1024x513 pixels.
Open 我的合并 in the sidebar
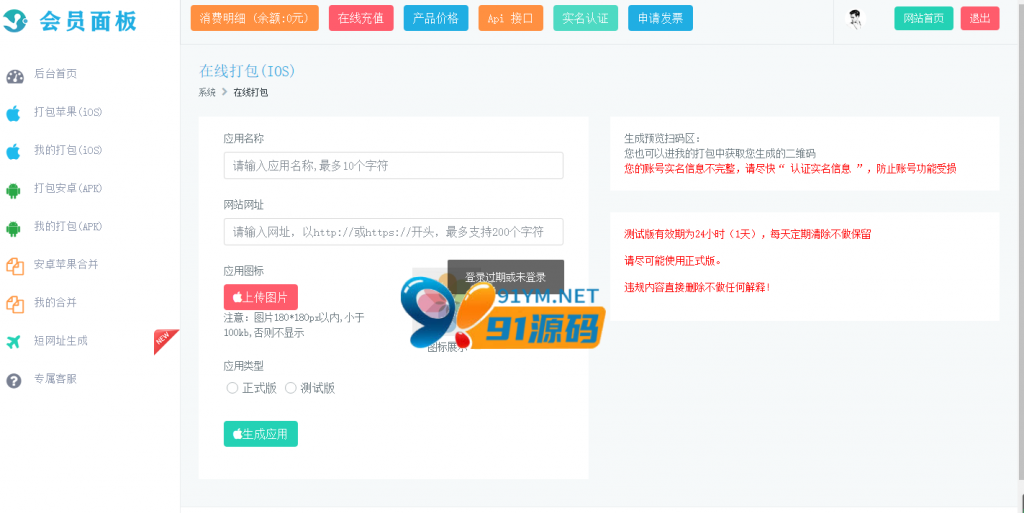[56, 302]
